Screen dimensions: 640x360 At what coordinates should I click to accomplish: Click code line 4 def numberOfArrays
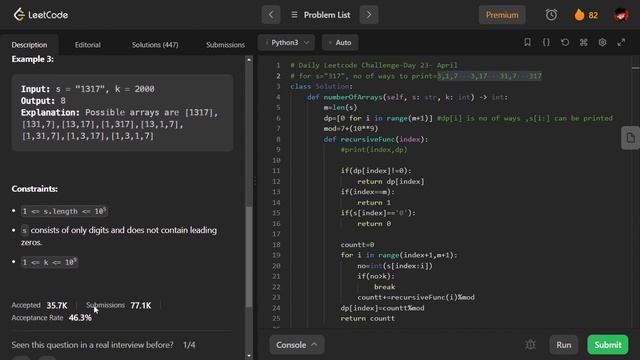[x=407, y=97]
